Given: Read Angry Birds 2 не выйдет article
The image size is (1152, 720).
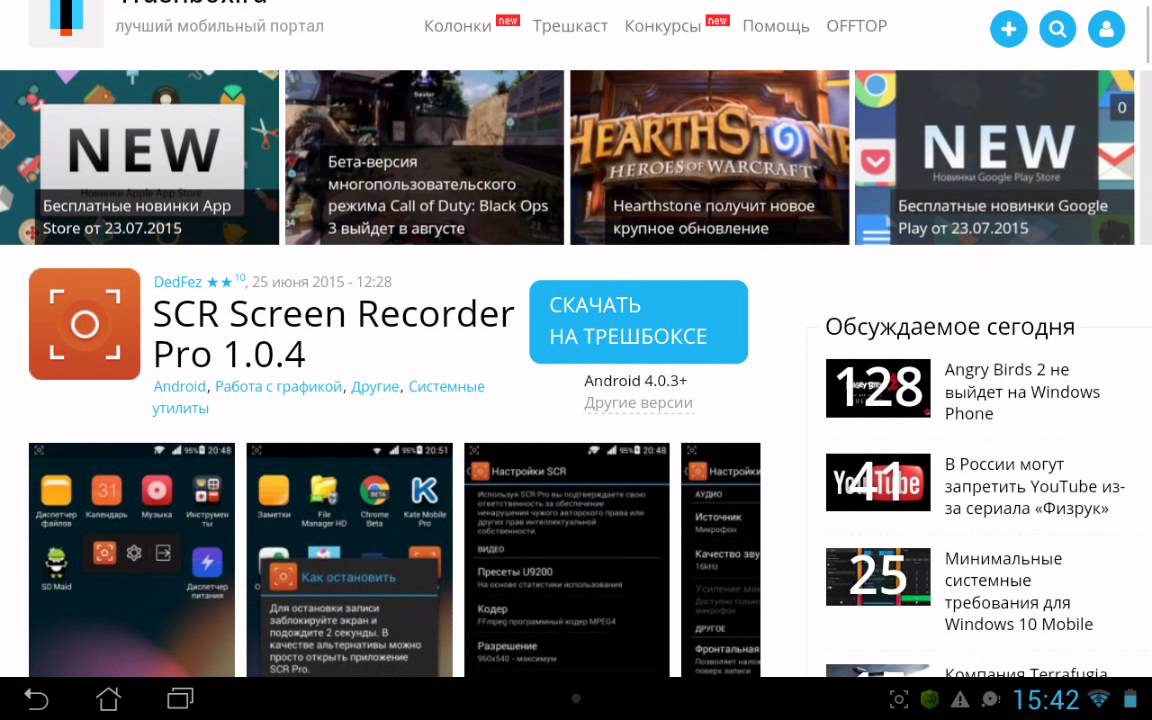Looking at the screenshot, I should [x=1022, y=392].
